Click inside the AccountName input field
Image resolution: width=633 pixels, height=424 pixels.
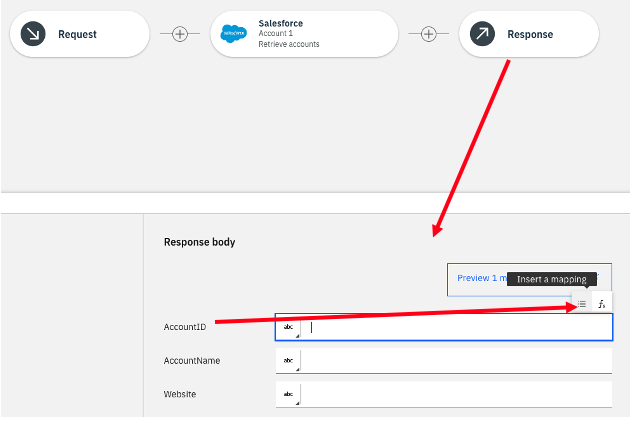coord(456,361)
